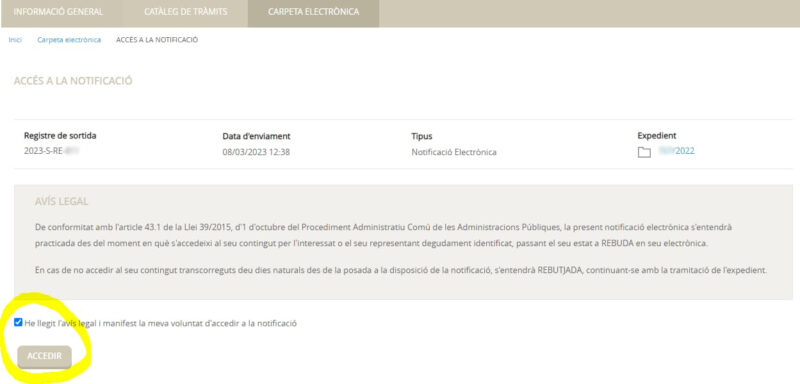Viewport: 800px width, 384px height.
Task: Click the ACCEDIR button
Action: 44,356
